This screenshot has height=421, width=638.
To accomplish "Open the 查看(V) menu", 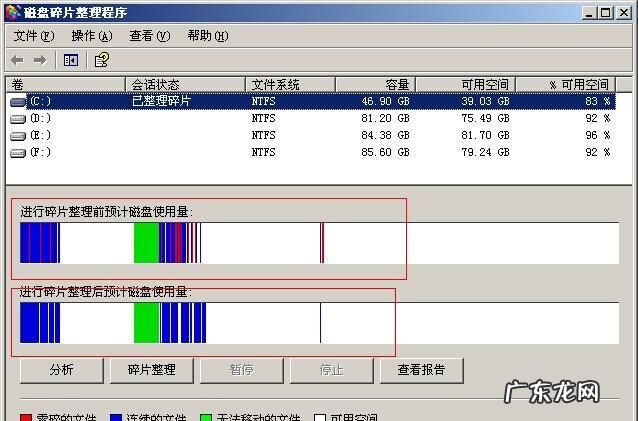I will tap(150, 36).
